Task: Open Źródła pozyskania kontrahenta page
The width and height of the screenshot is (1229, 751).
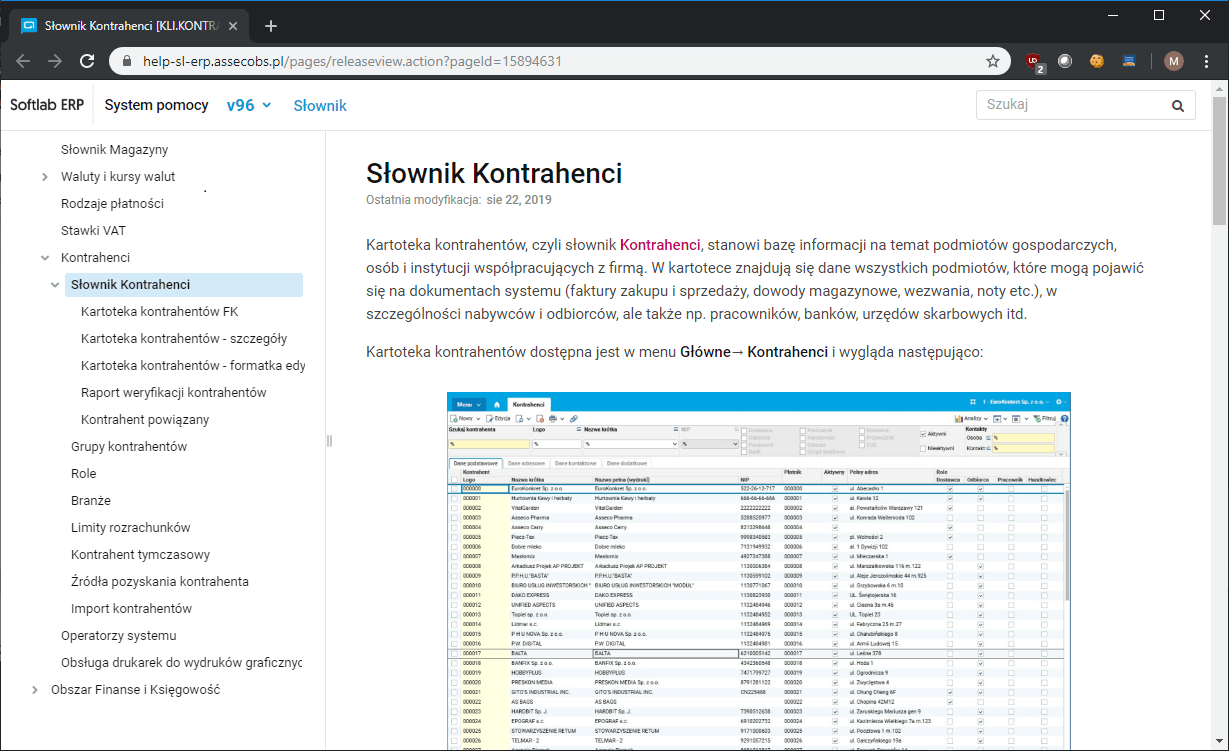Action: [x=160, y=582]
